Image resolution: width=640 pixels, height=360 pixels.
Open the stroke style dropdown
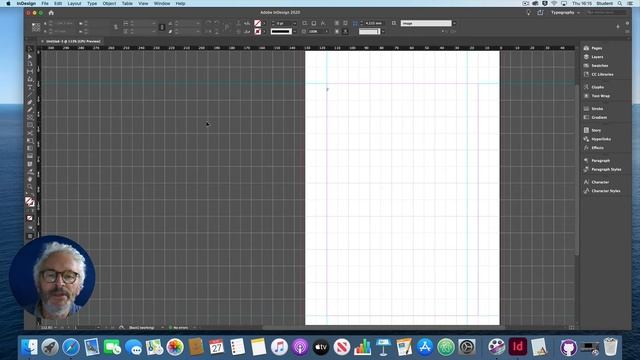[x=294, y=31]
